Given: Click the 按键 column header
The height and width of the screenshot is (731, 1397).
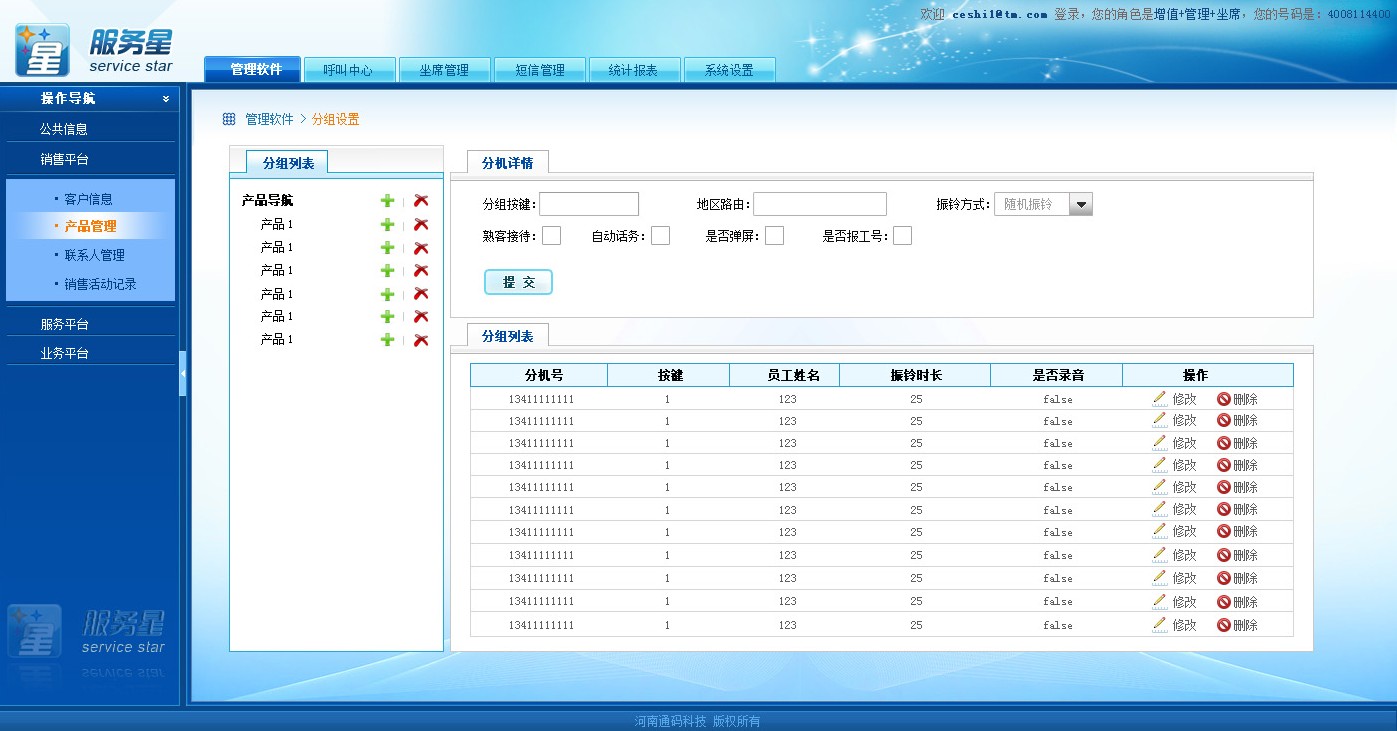Looking at the screenshot, I should (x=669, y=375).
